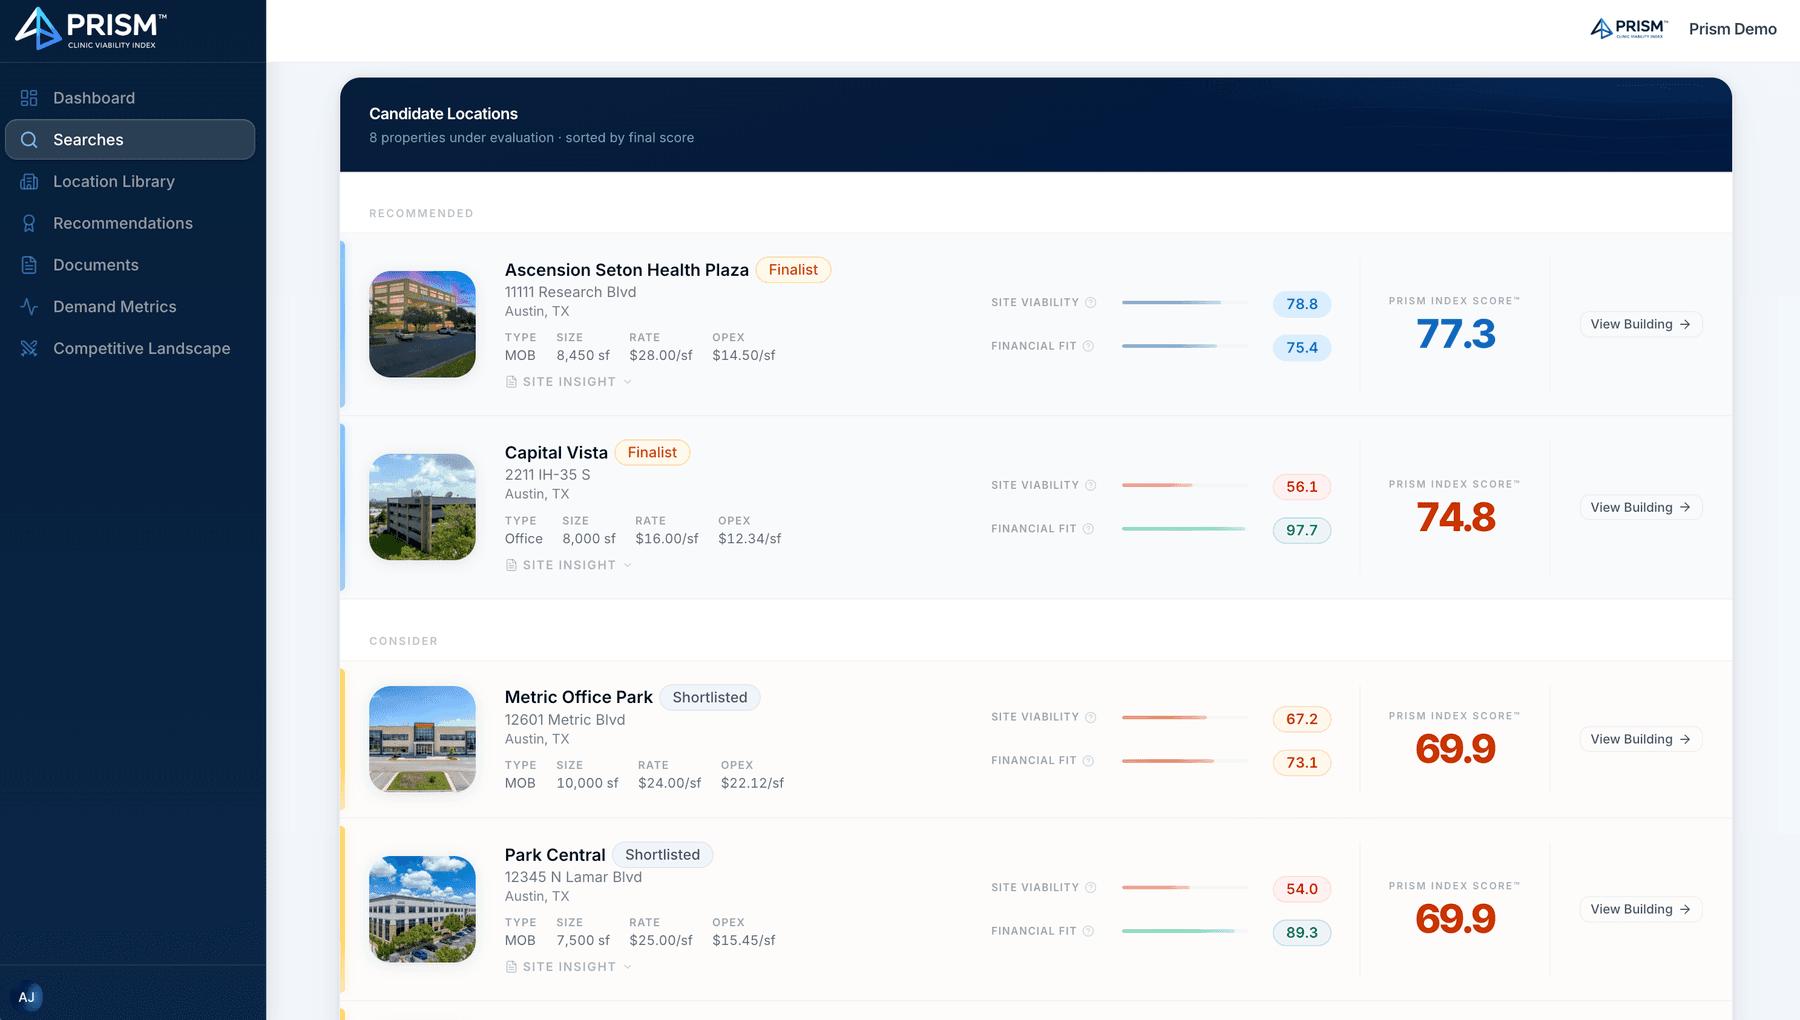The image size is (1800, 1020).
Task: Expand Site Insight chevron for Ascension Seton
Action: coord(628,382)
